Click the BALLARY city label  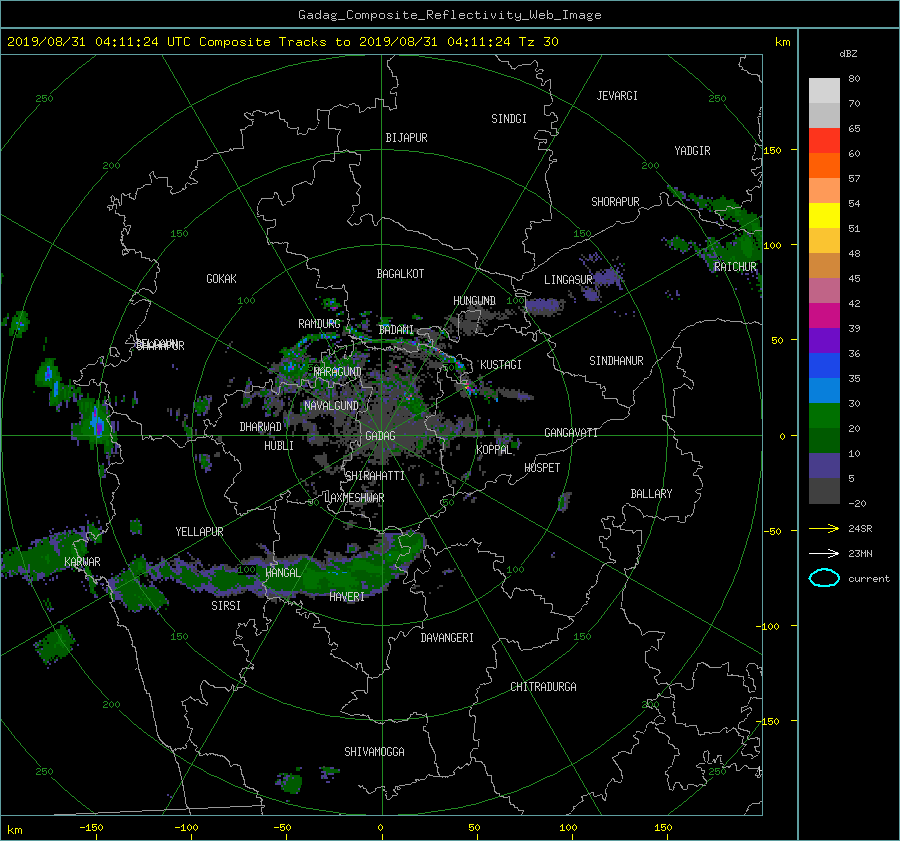click(651, 494)
